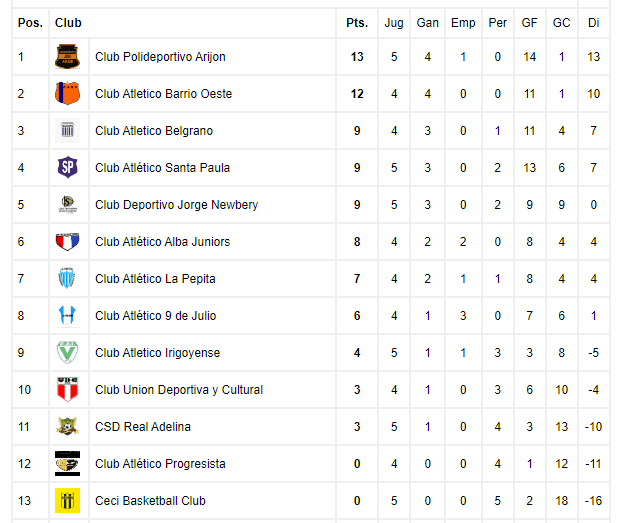Select the Club Atletico Barrio Oeste name
623x523 pixels.
[x=163, y=94]
